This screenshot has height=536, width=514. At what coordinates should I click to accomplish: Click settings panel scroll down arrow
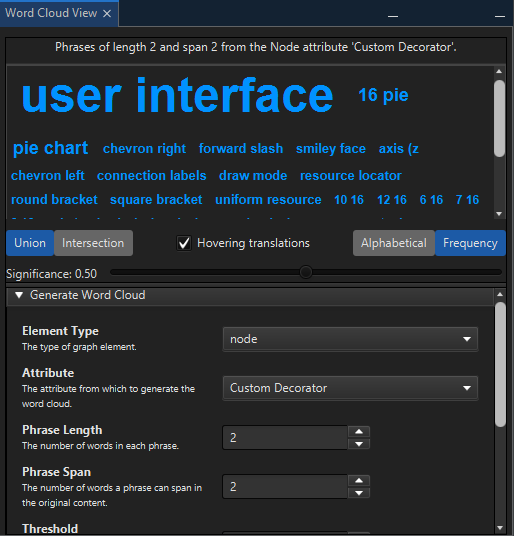[x=500, y=528]
